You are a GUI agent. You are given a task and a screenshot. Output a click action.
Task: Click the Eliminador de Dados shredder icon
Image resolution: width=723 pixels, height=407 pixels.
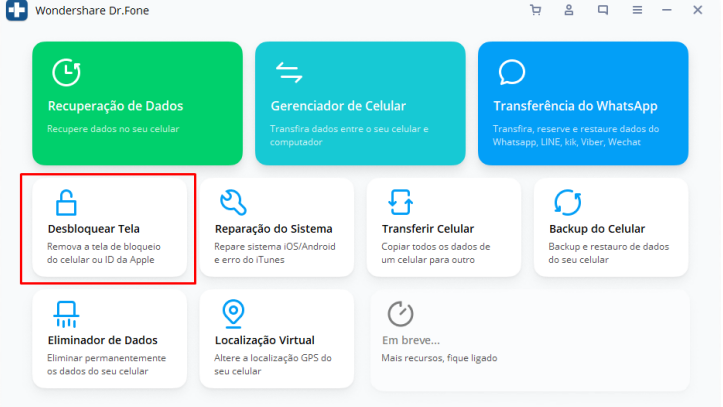click(x=66, y=314)
